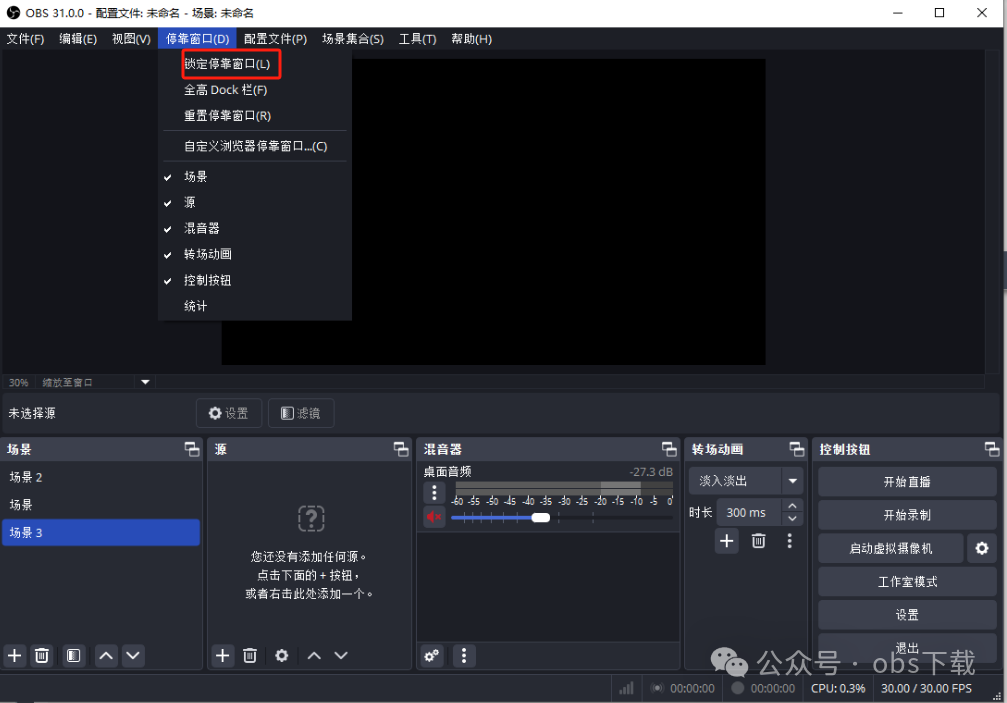1007x703 pixels.
Task: Add a new transition with the plus icon
Action: (x=726, y=540)
